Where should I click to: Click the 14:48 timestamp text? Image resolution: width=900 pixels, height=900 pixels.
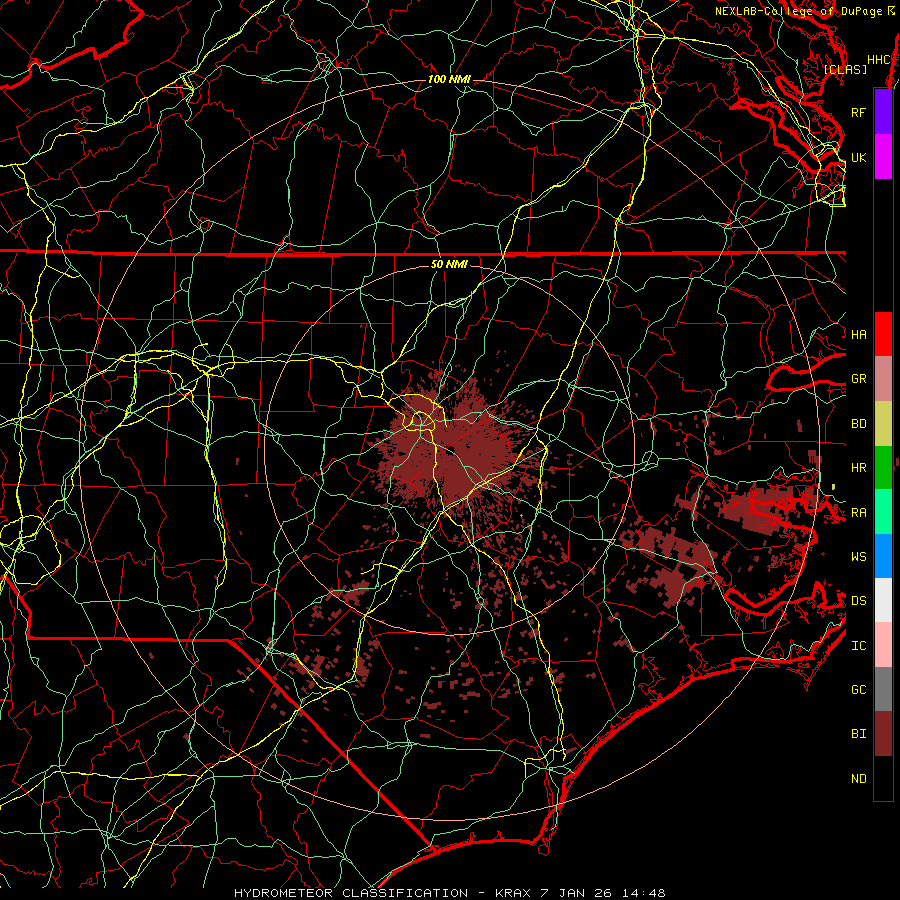[643, 893]
